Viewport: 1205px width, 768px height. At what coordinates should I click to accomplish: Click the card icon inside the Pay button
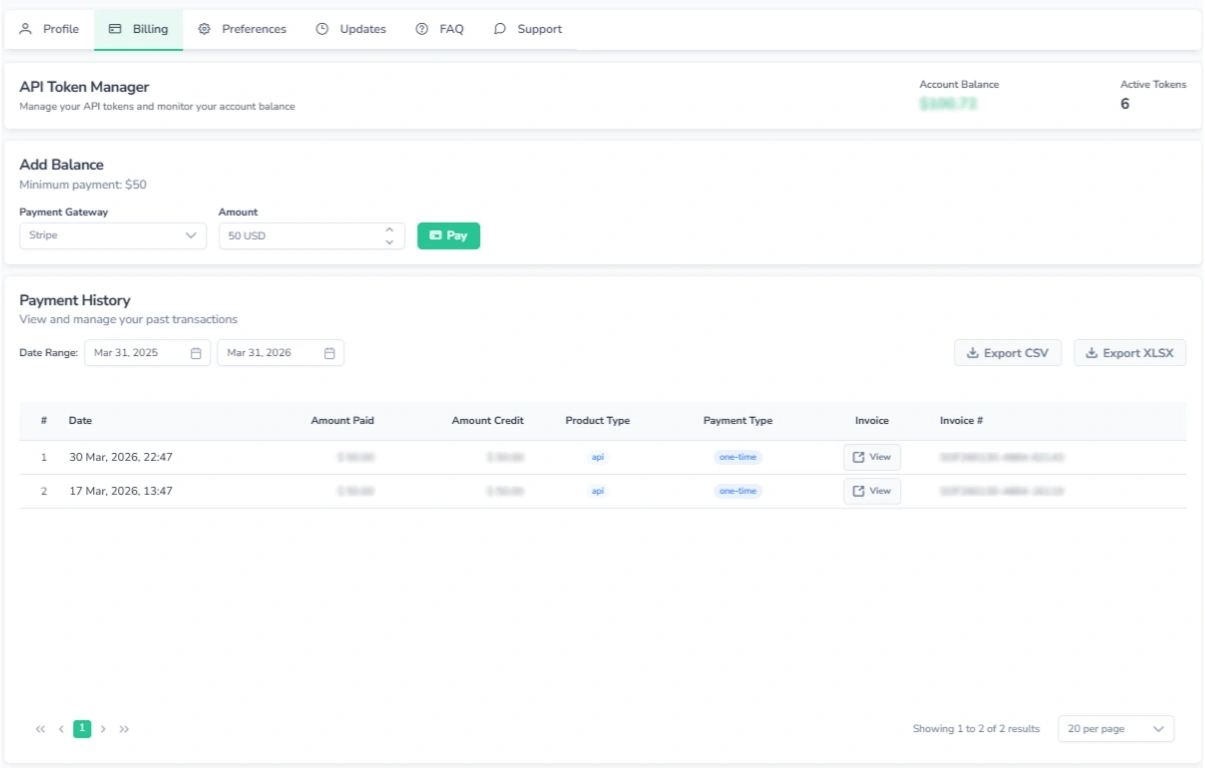[x=434, y=235]
